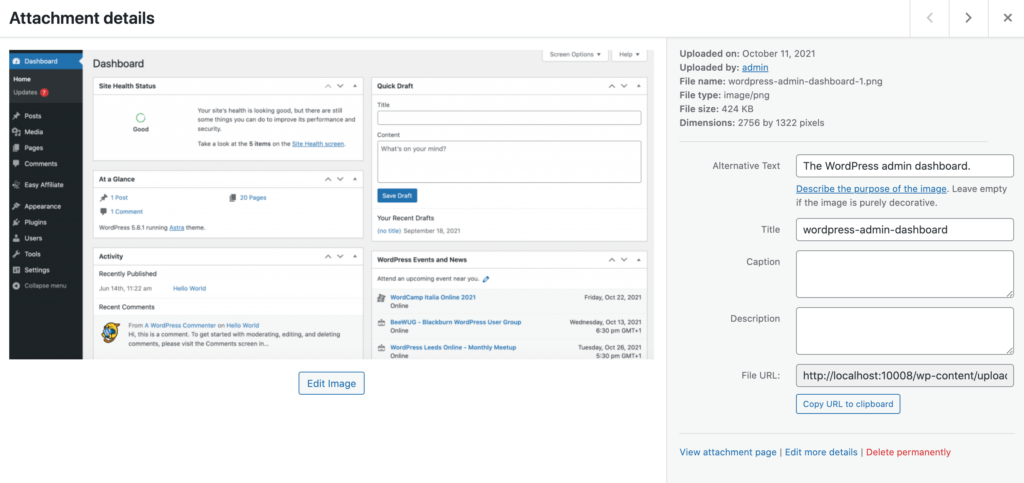Toggle the Activity panel triangle

pyautogui.click(x=355, y=257)
